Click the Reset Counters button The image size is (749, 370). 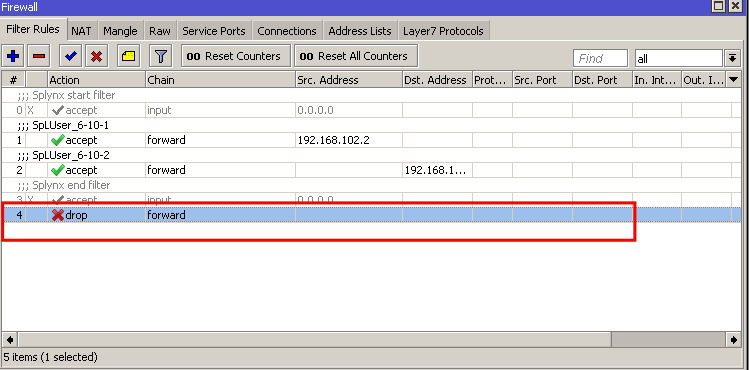click(236, 56)
